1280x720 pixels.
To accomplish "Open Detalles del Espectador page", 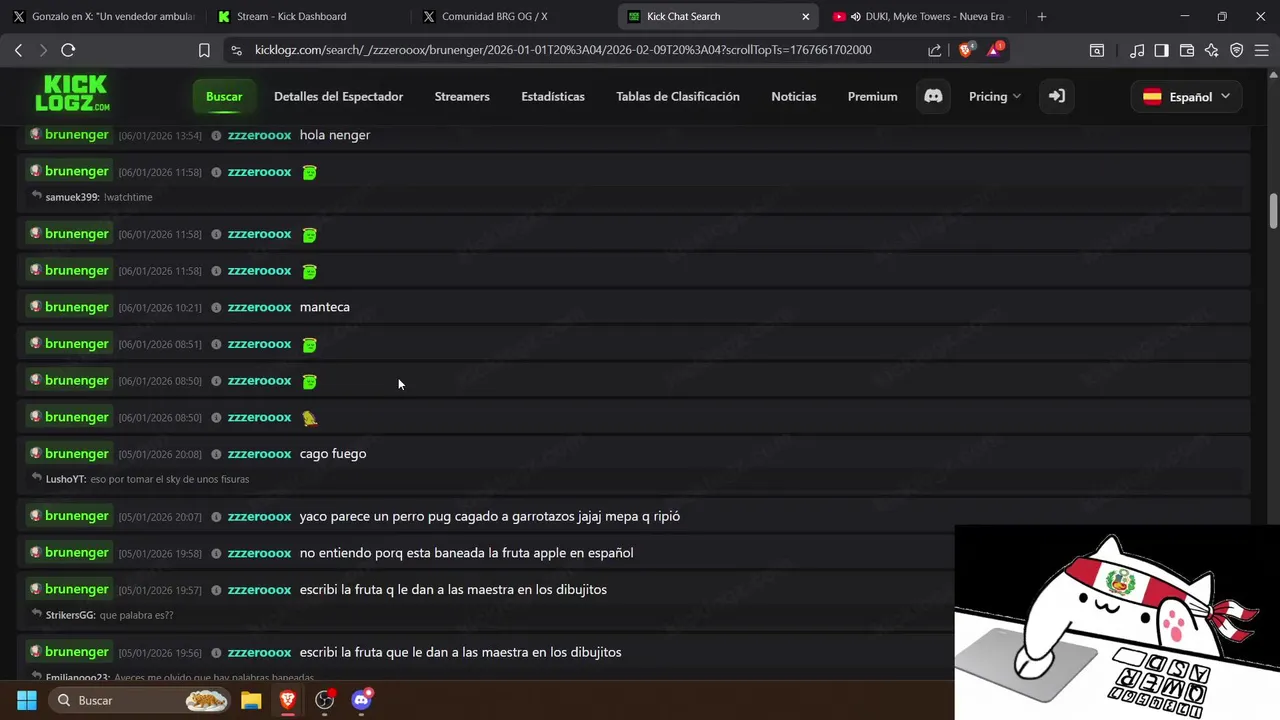I will point(338,96).
